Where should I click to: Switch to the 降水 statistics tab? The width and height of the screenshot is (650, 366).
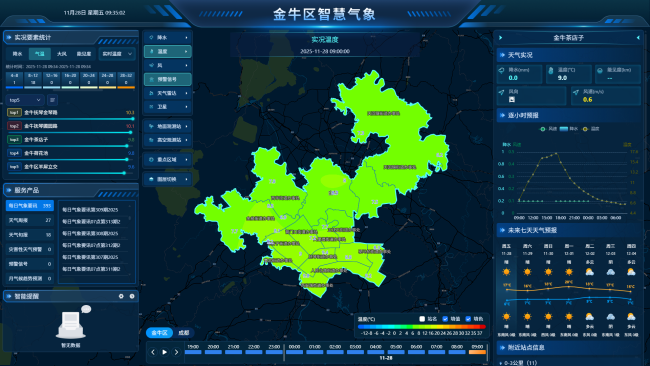tap(17, 54)
